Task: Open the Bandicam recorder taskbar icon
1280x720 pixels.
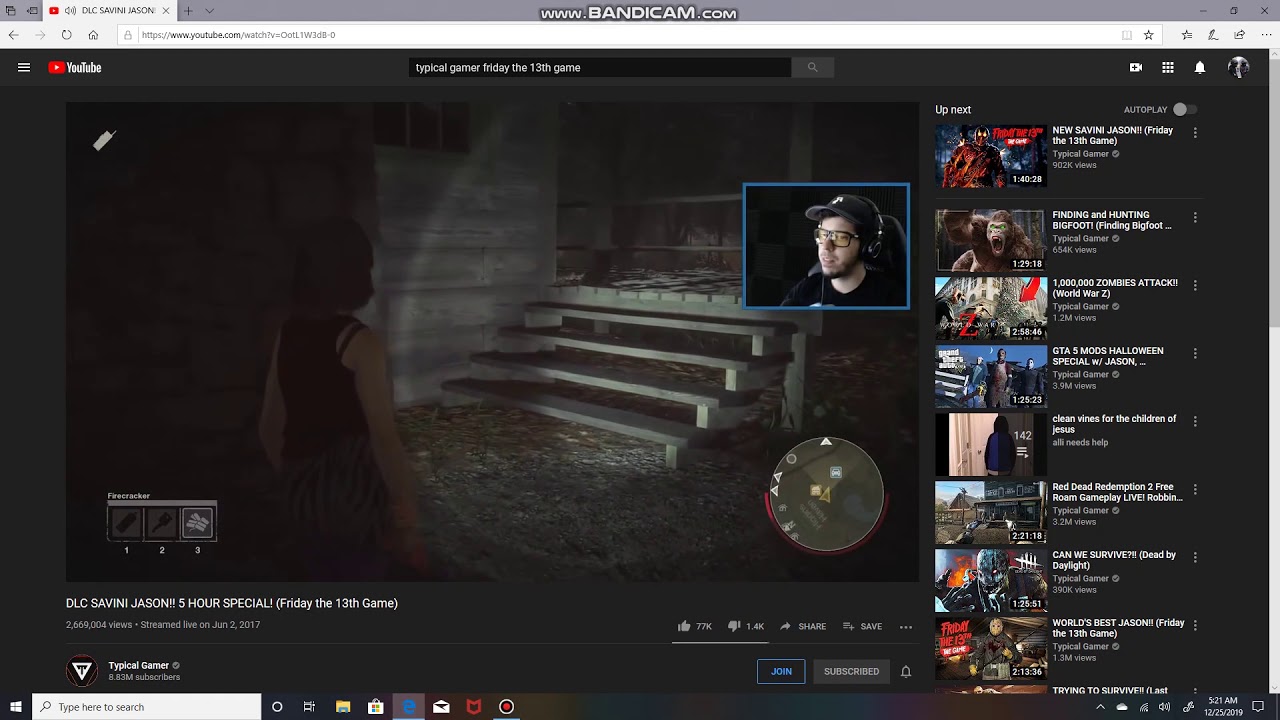Action: click(x=506, y=707)
